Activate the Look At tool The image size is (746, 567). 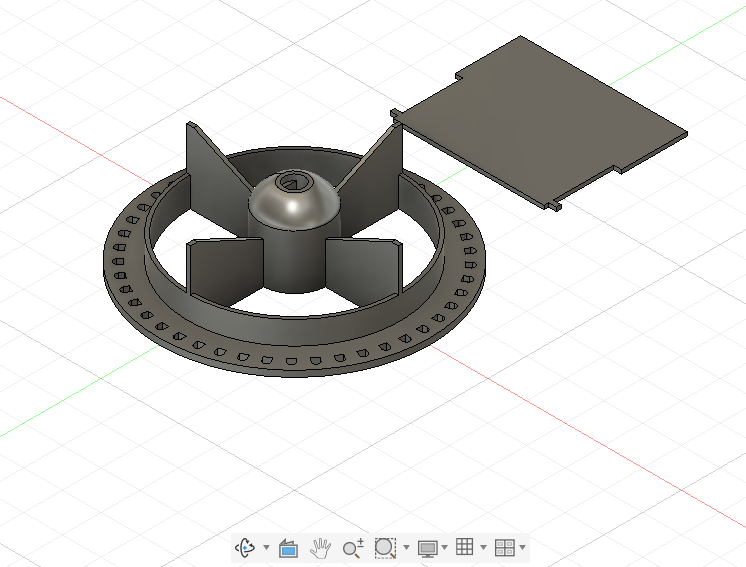[288, 548]
